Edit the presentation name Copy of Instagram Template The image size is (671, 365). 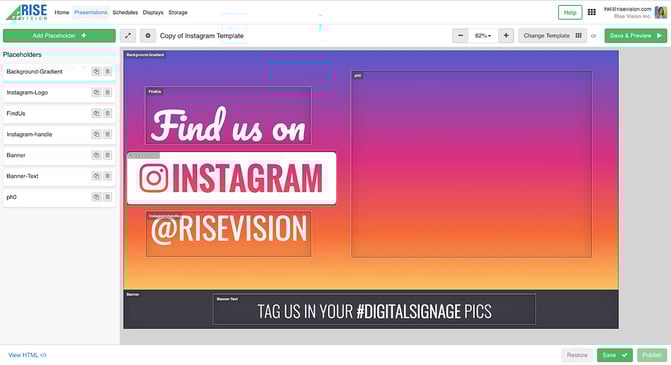point(202,36)
